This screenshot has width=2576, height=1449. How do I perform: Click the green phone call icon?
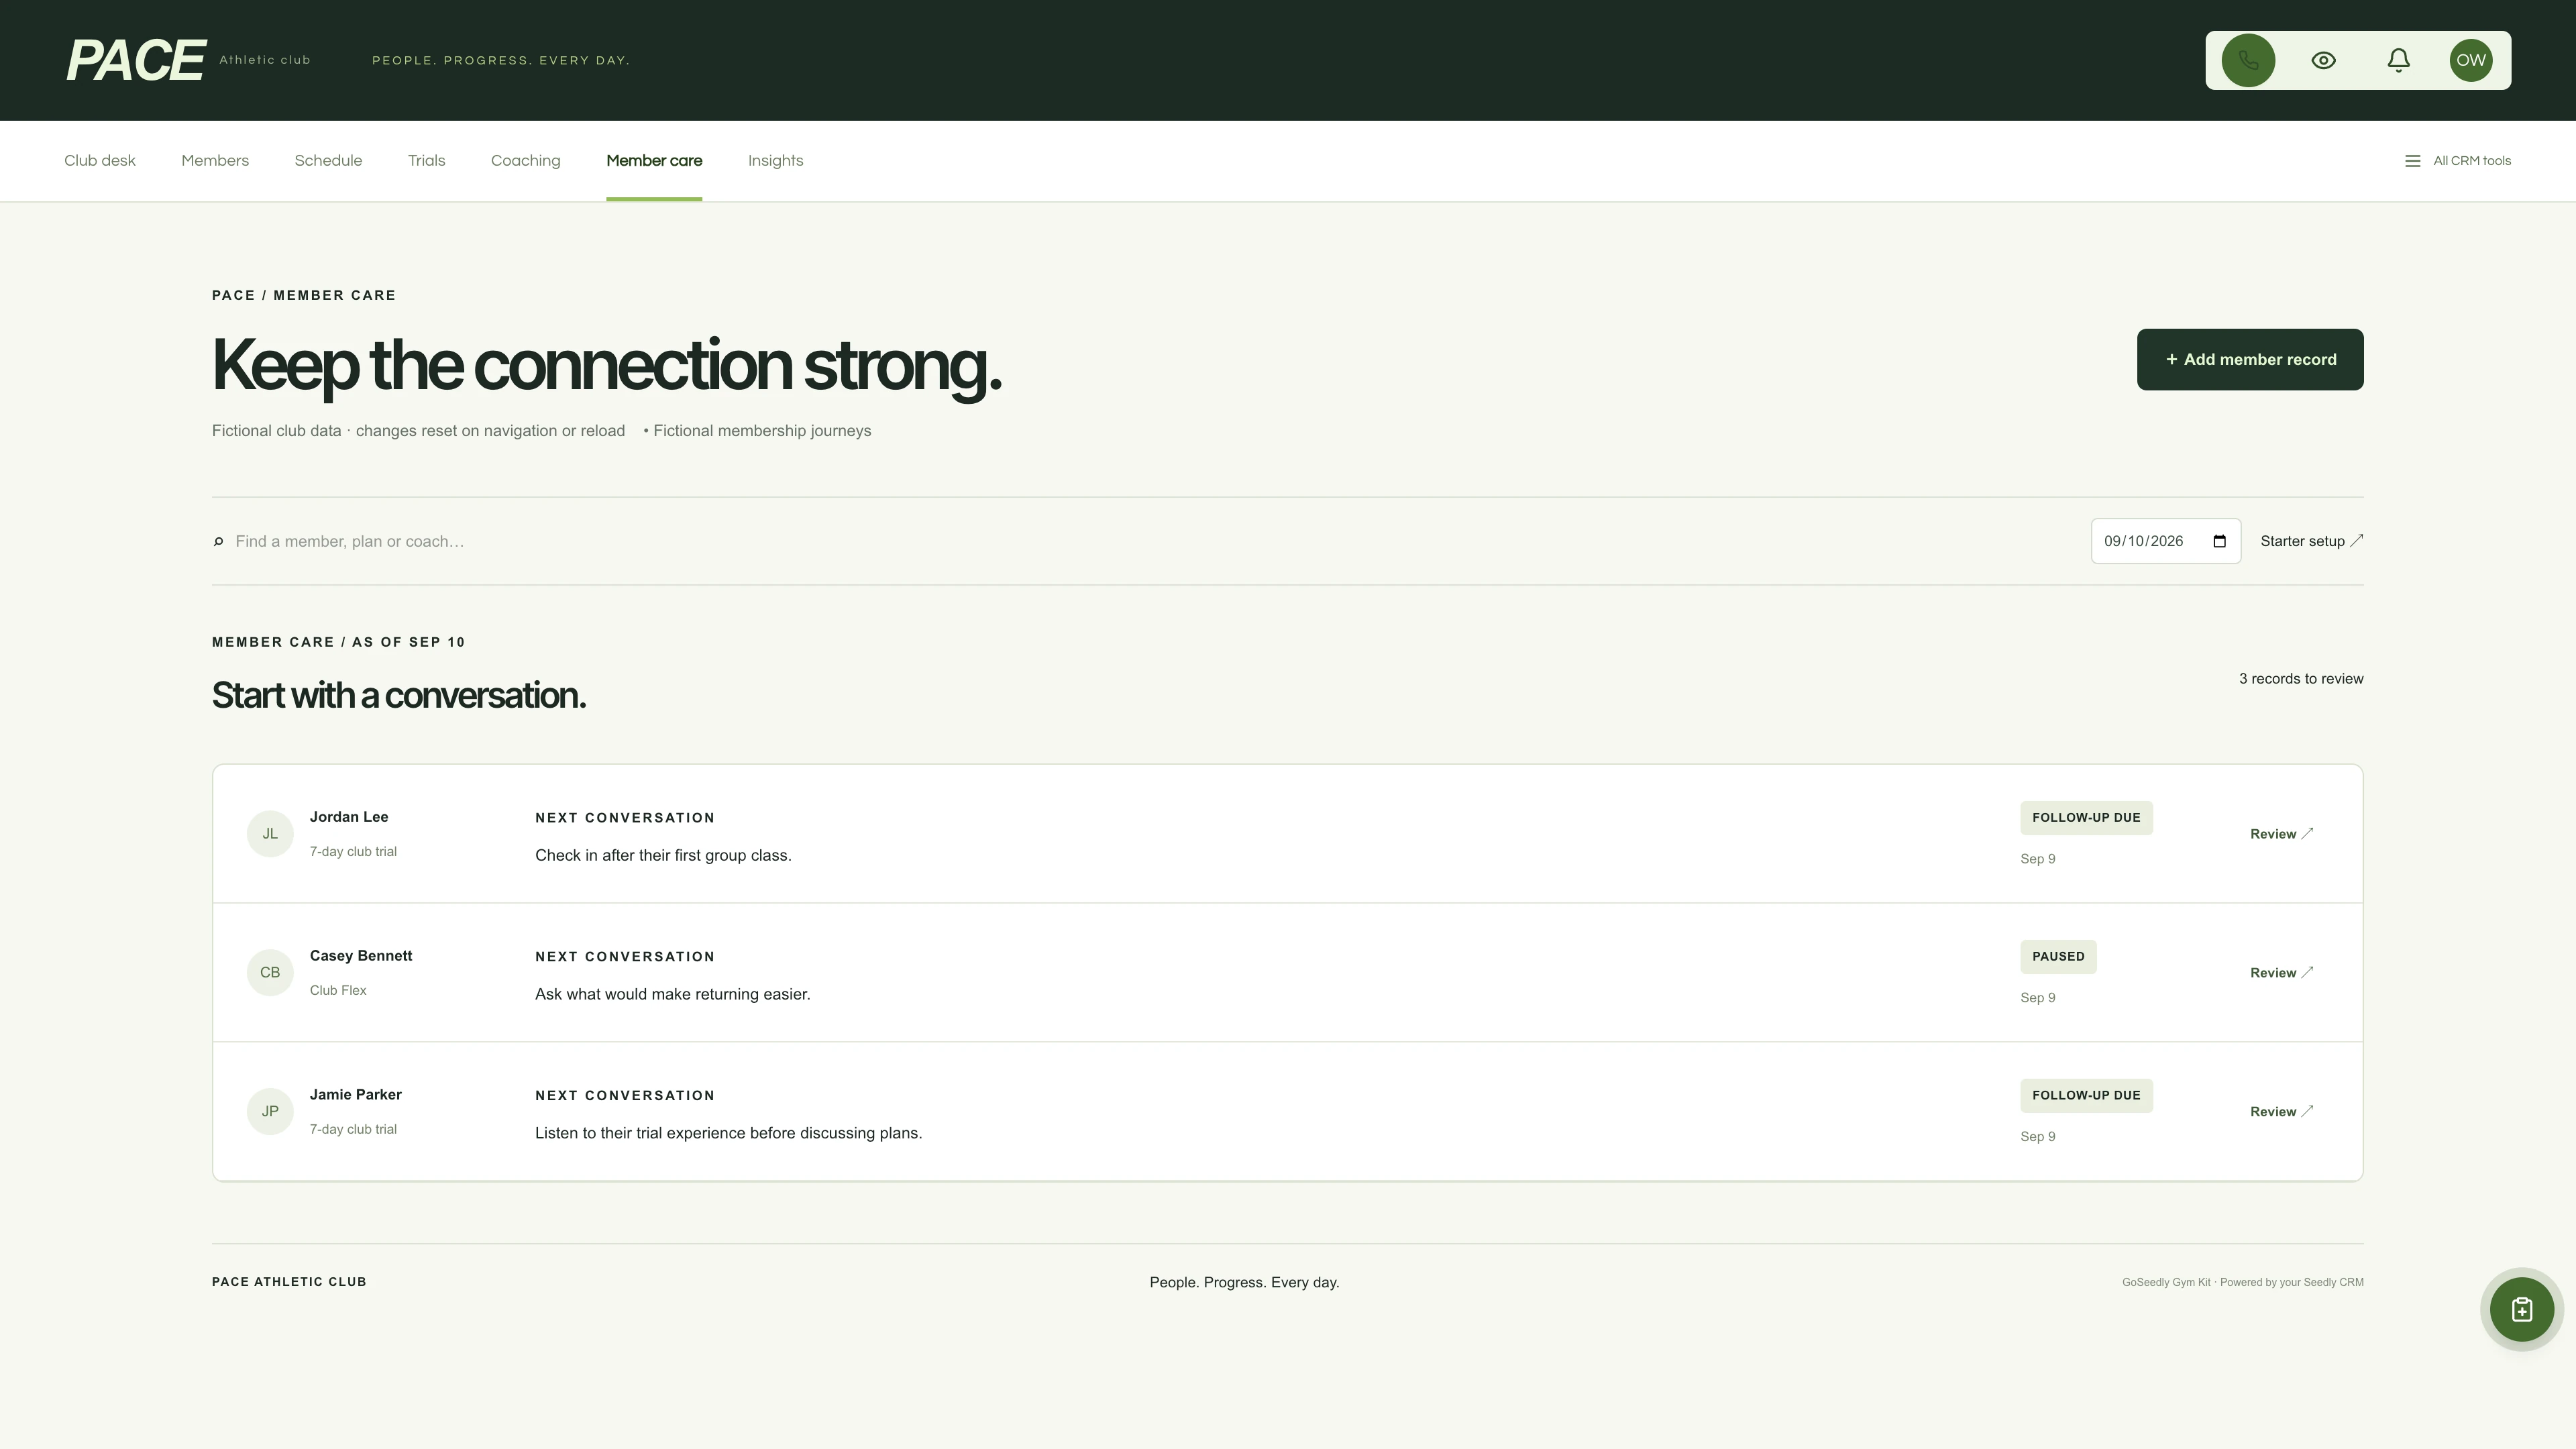click(2248, 60)
